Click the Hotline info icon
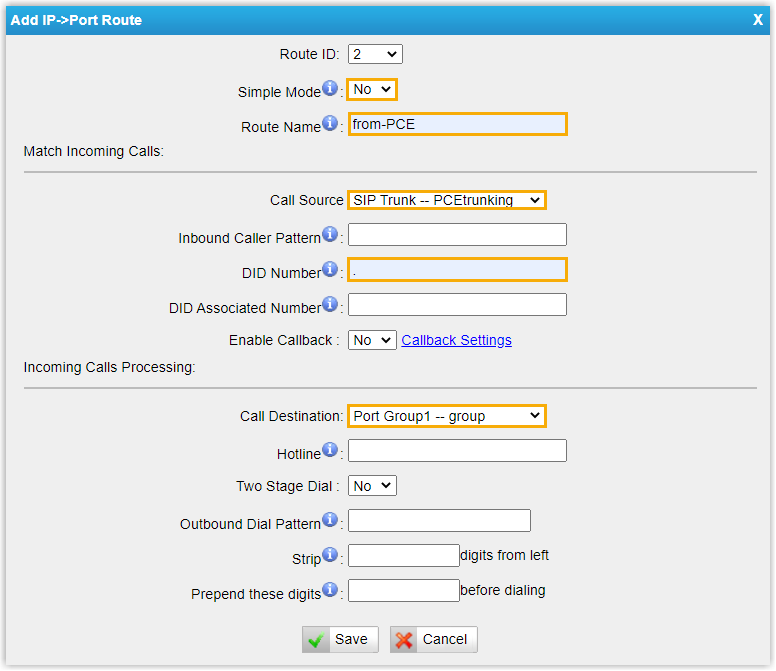This screenshot has height=671, width=776. (x=330, y=450)
